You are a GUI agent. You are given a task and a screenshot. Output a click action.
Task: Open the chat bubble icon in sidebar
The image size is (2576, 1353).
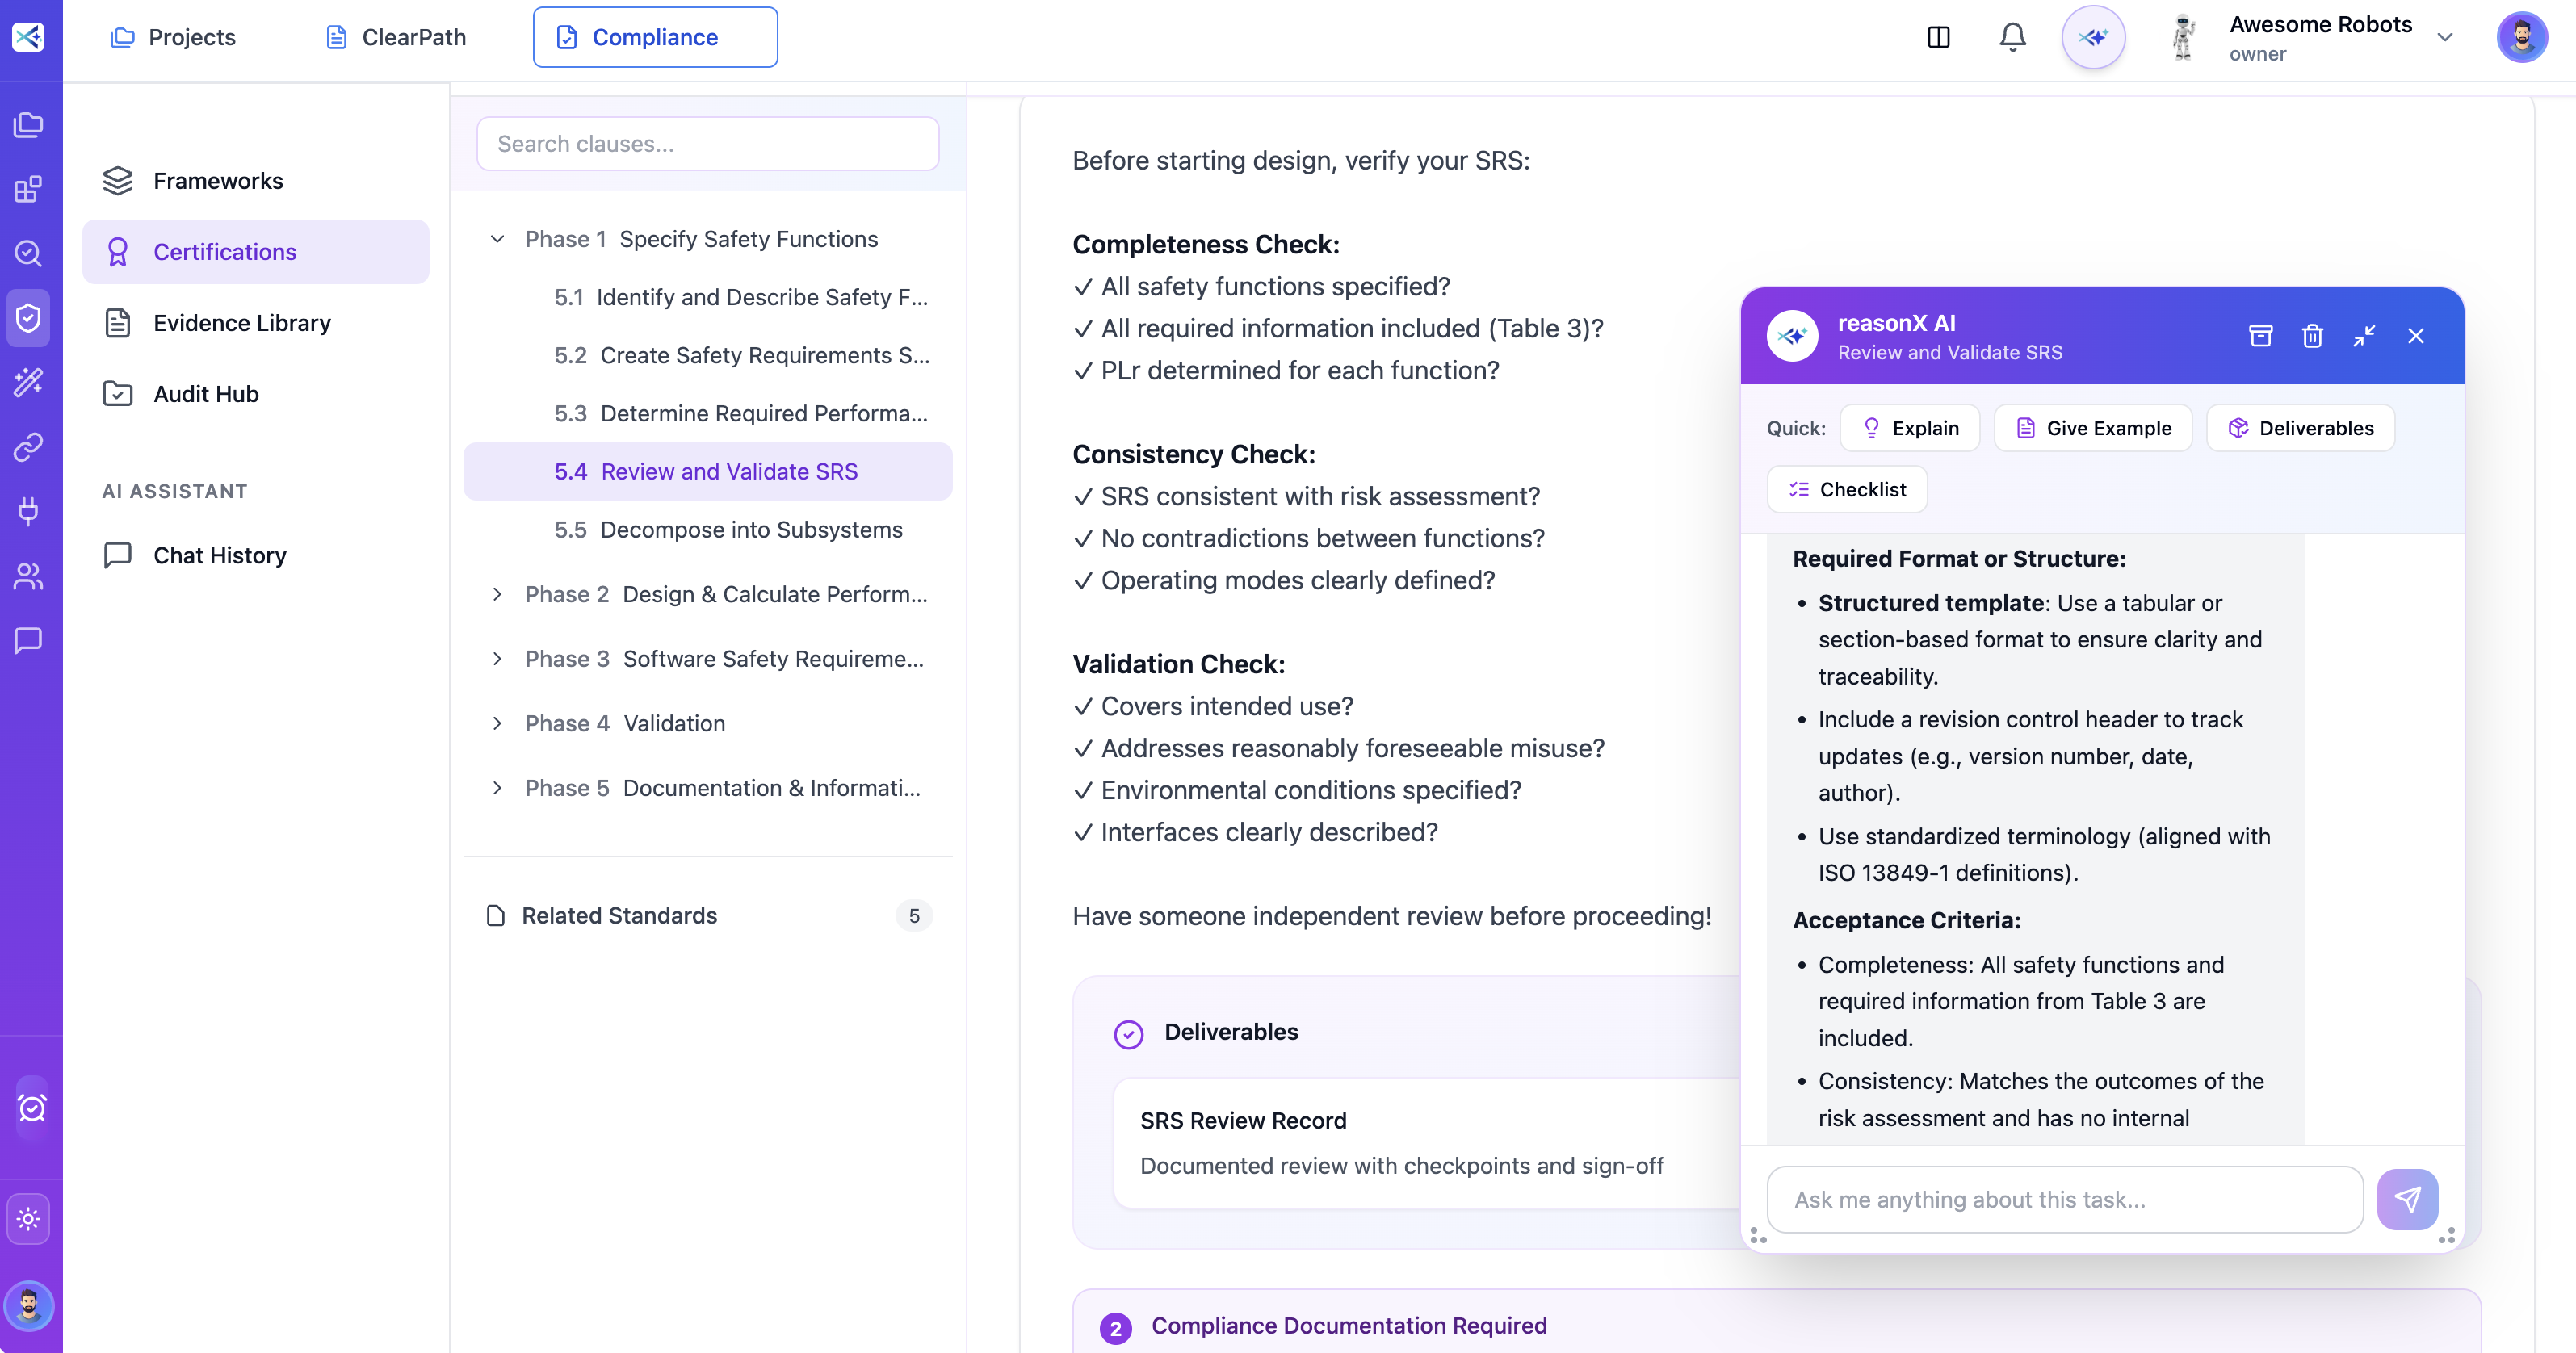point(28,641)
